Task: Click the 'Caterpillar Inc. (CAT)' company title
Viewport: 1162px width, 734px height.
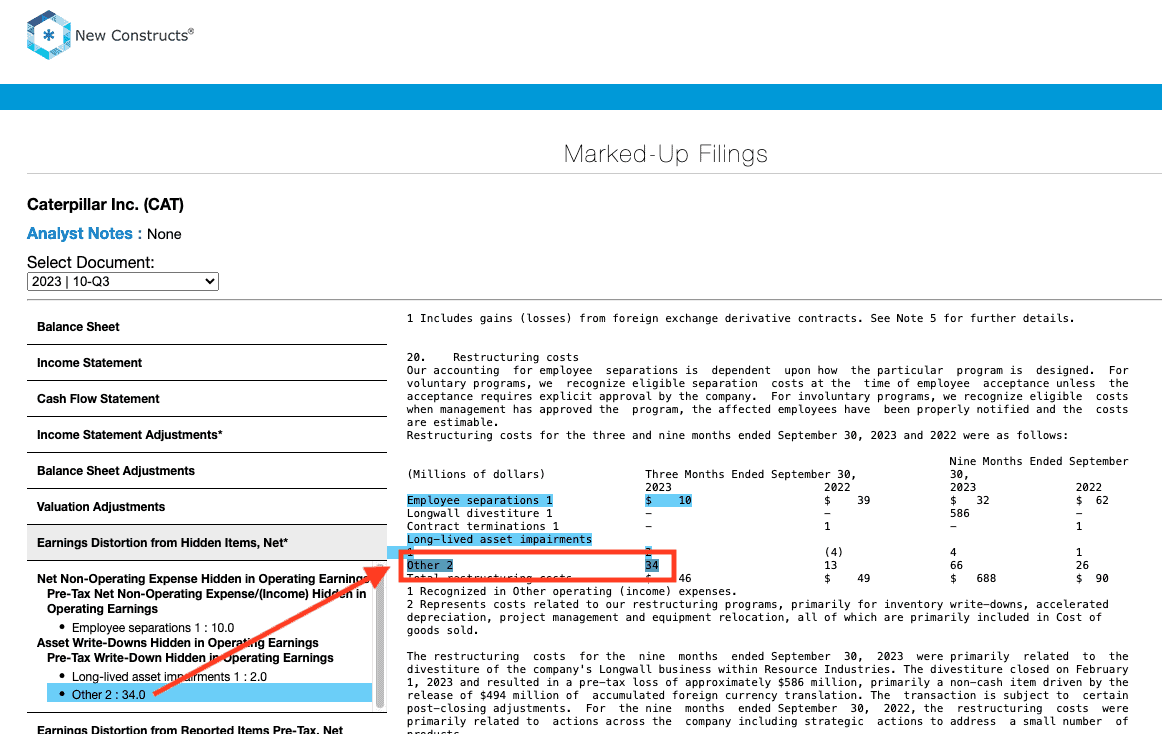Action: coord(105,205)
